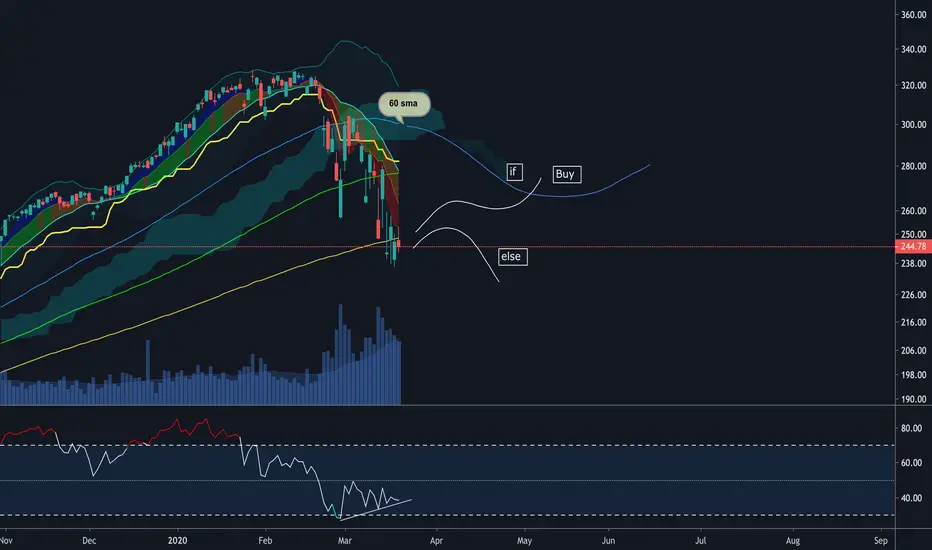Select the 'else' text annotation
The height and width of the screenshot is (550, 932).
512,257
